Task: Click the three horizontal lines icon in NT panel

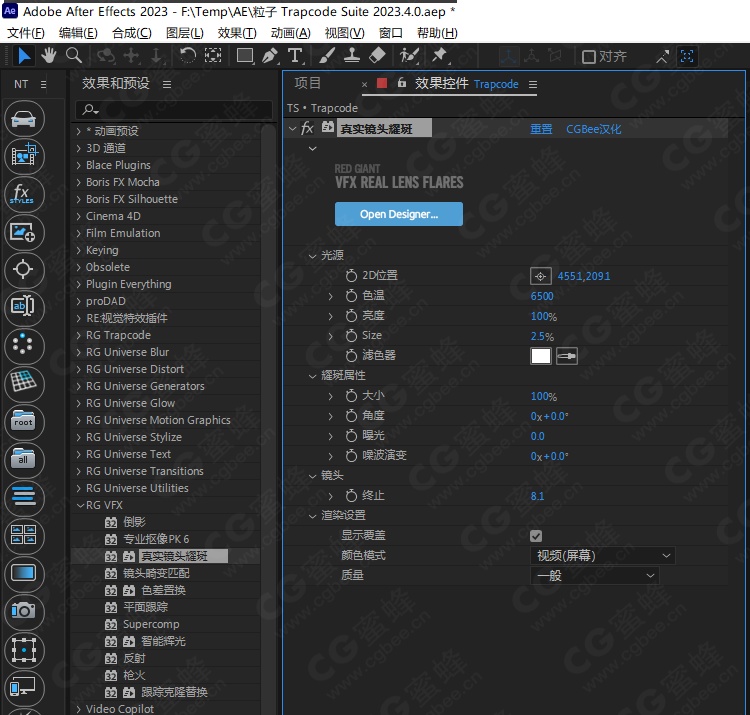Action: click(24, 497)
